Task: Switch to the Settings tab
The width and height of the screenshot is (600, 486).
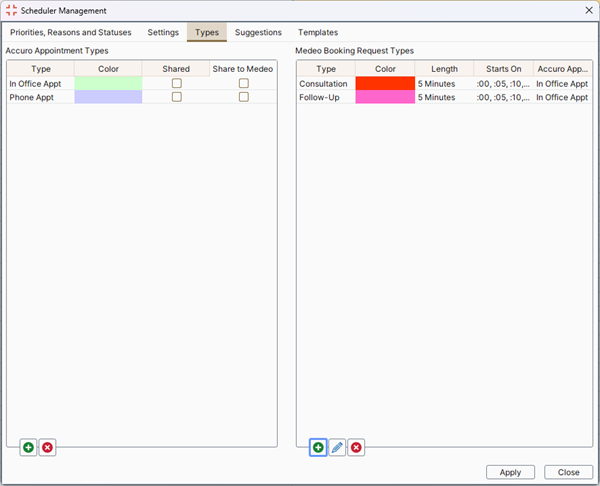Action: [x=163, y=32]
